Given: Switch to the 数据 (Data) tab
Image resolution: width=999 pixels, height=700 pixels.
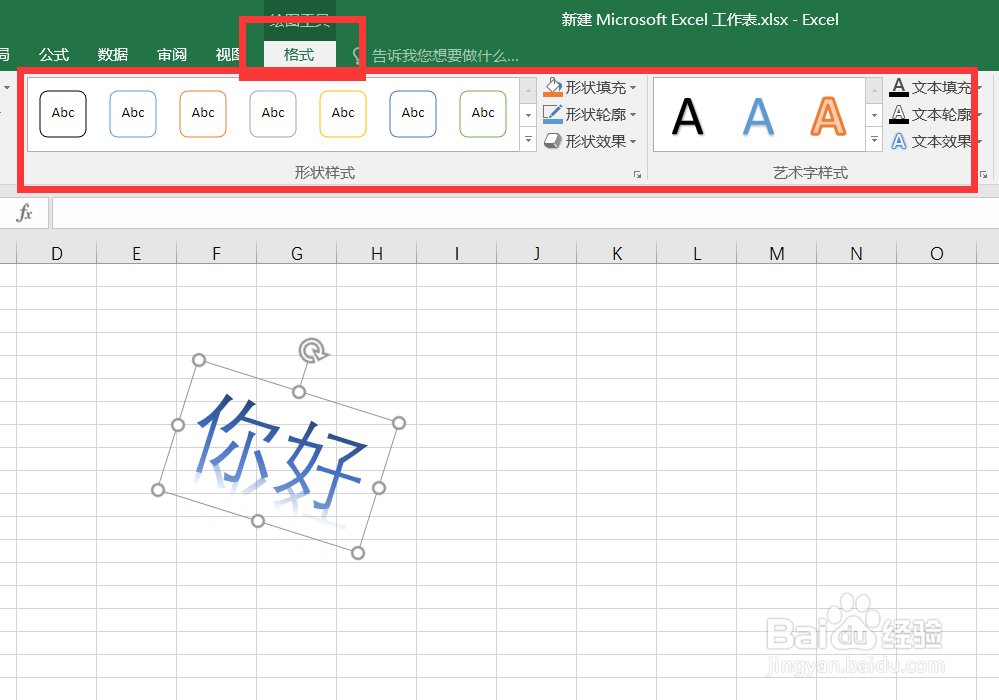Looking at the screenshot, I should (113, 55).
